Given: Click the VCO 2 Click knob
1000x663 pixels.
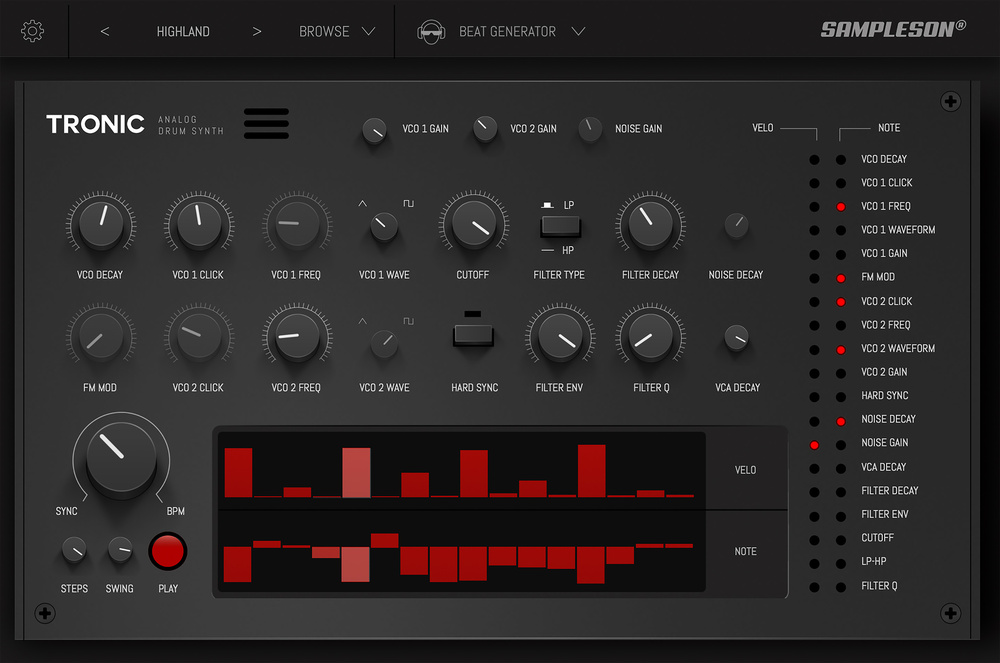Looking at the screenshot, I should point(199,336).
